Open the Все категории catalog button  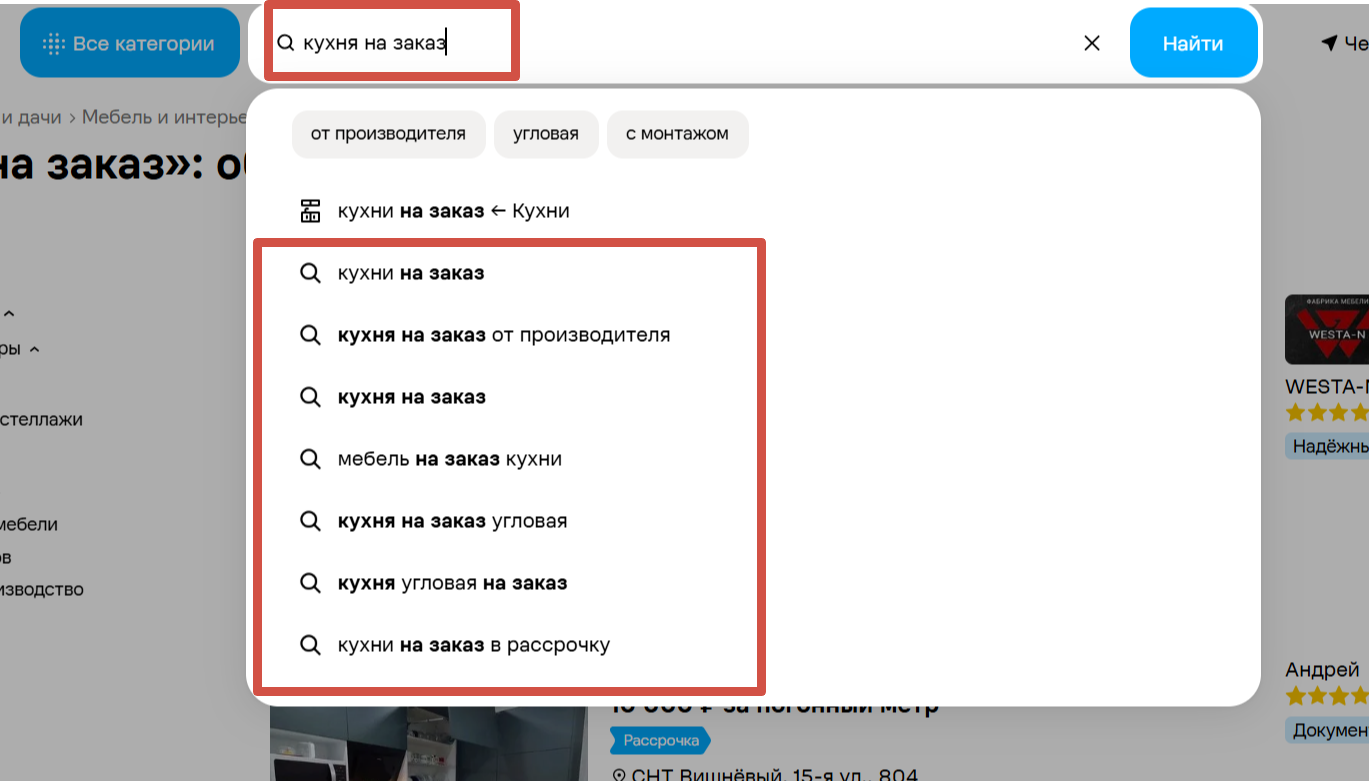pos(130,43)
